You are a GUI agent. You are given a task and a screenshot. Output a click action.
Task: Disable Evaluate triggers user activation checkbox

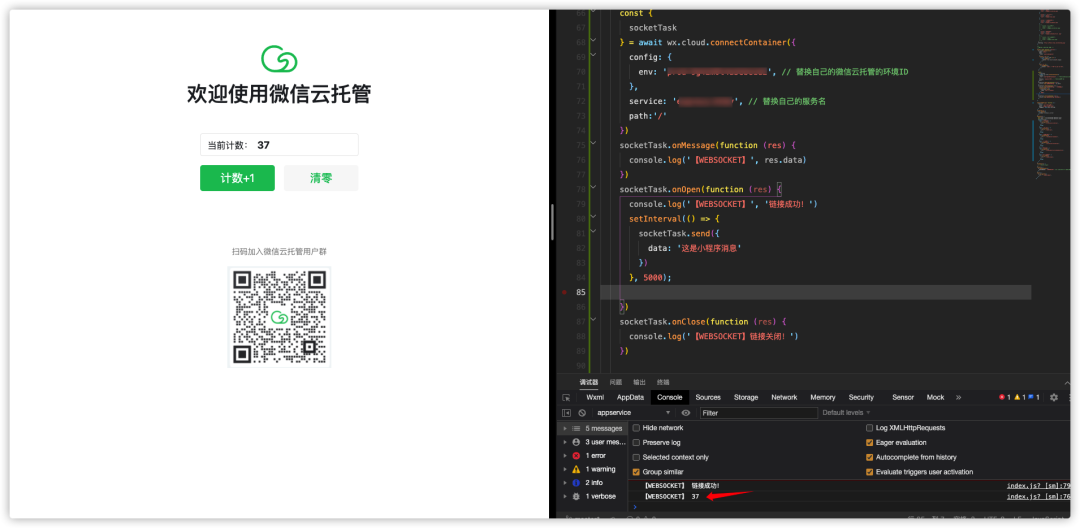[869, 472]
